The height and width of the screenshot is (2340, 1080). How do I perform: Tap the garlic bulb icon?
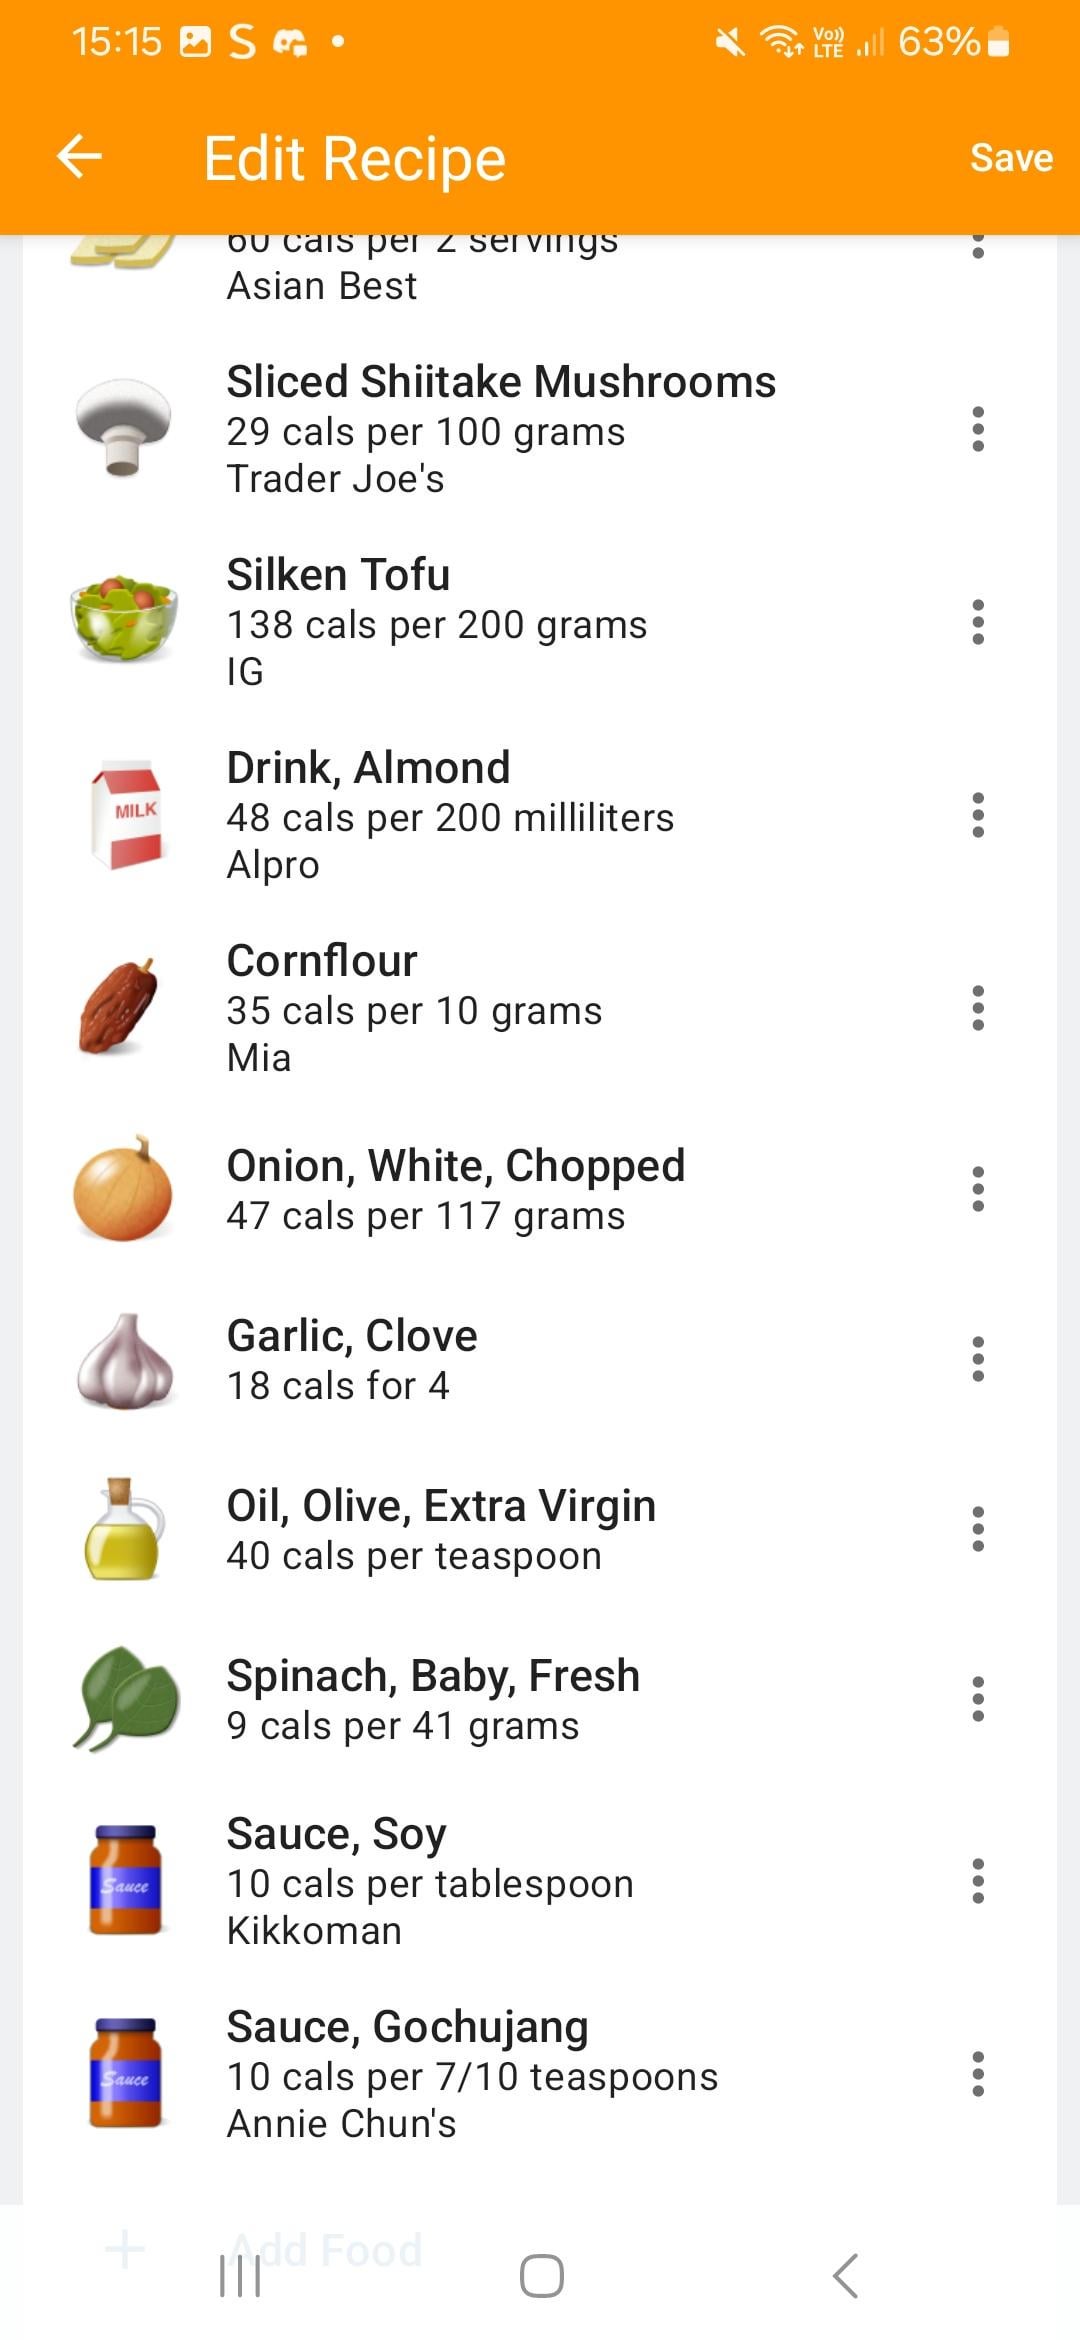[125, 1361]
